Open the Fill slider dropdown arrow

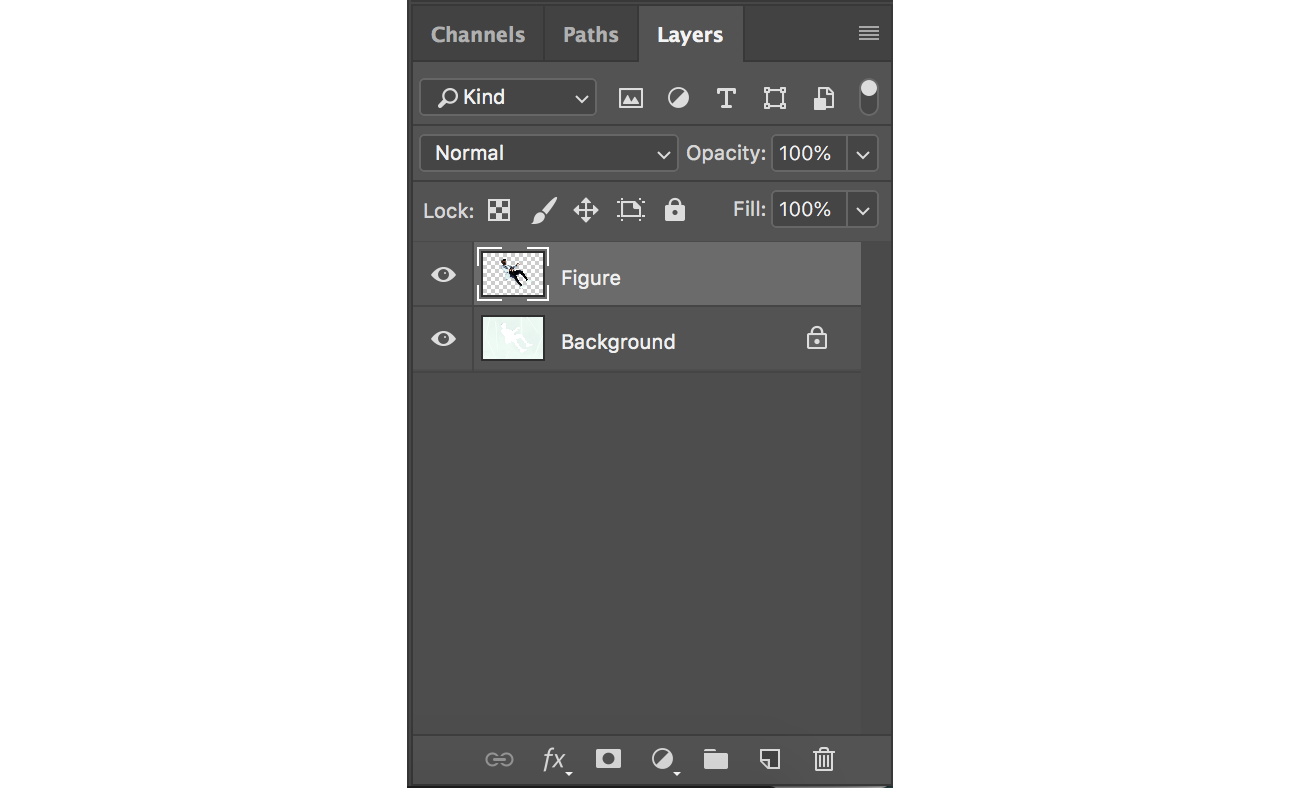pos(863,210)
